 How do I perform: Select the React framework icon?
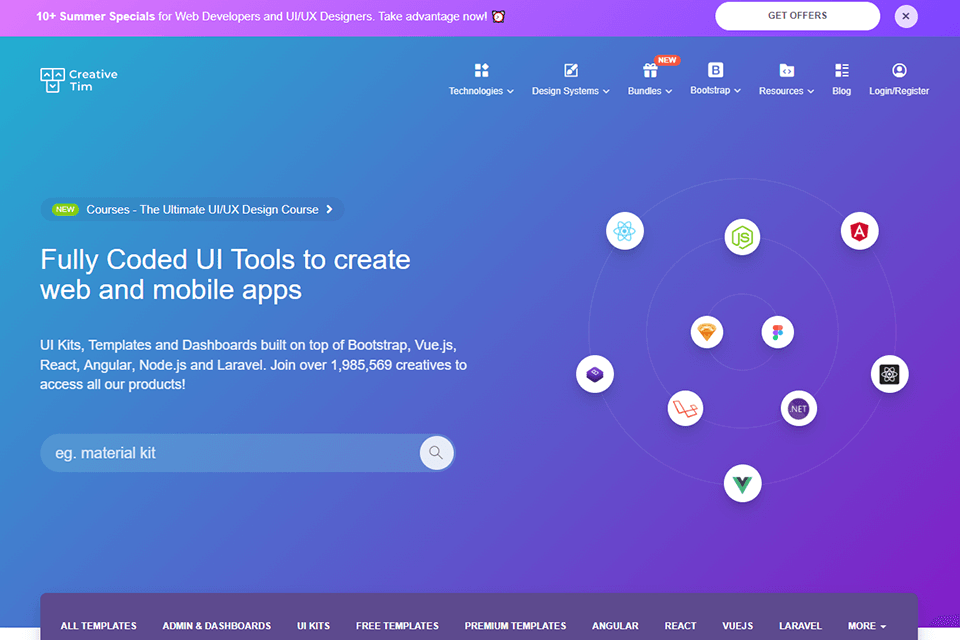click(x=625, y=231)
